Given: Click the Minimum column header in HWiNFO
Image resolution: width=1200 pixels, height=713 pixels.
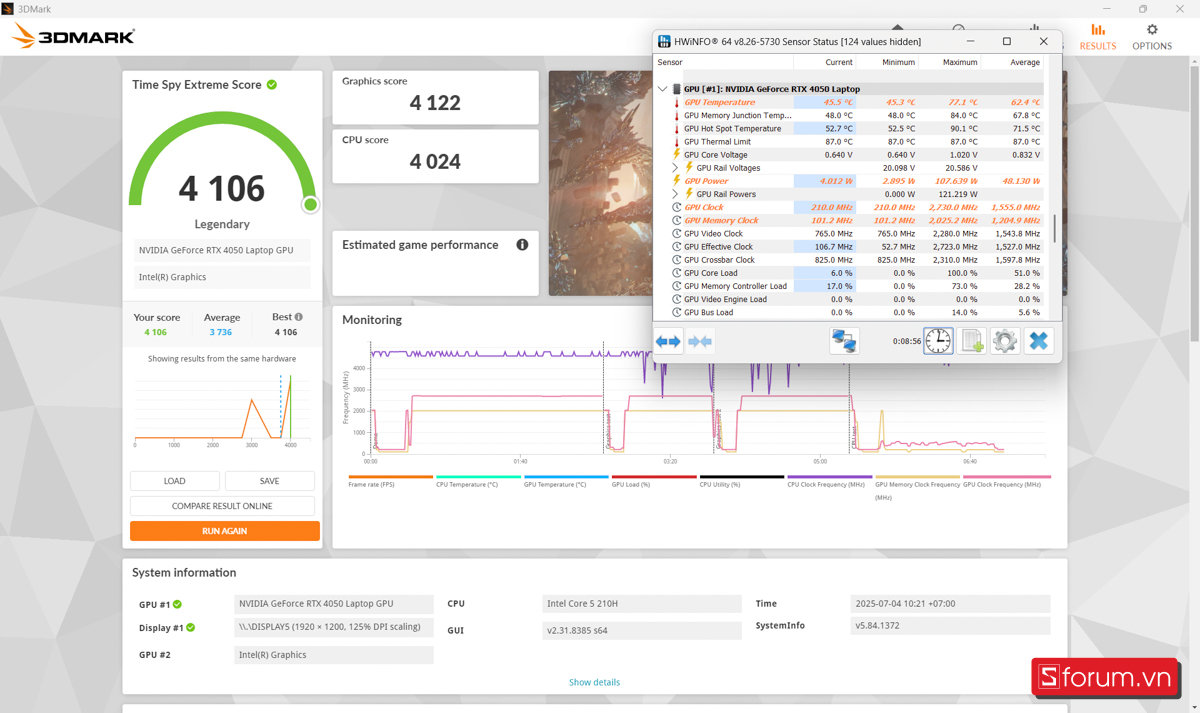Looking at the screenshot, I should pos(887,62).
